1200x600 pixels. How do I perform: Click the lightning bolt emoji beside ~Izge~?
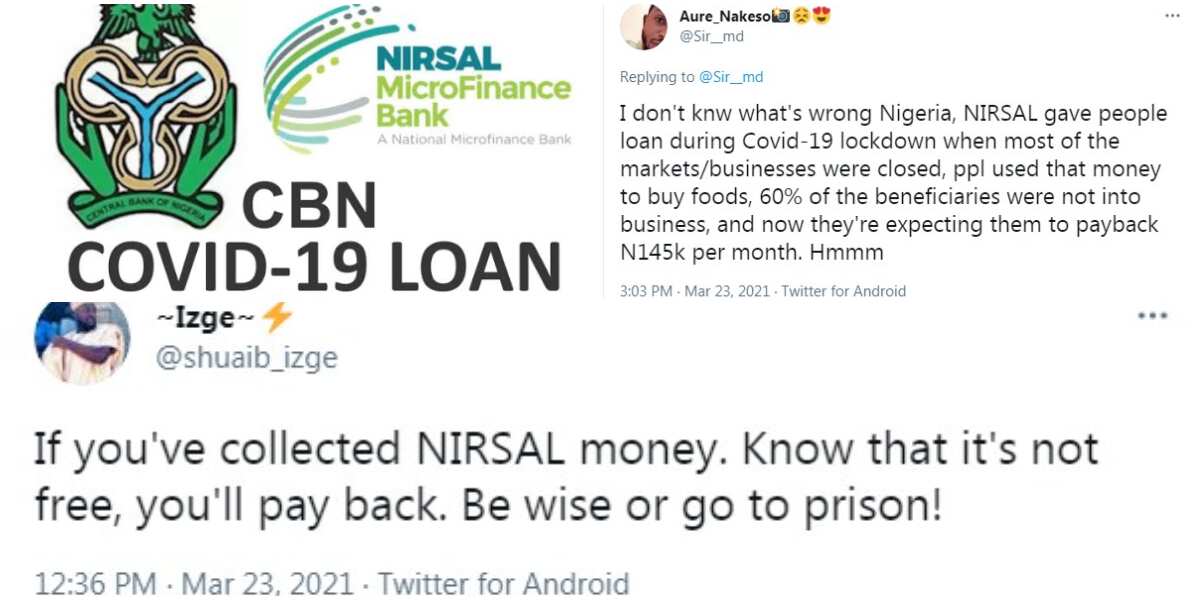click(x=276, y=320)
